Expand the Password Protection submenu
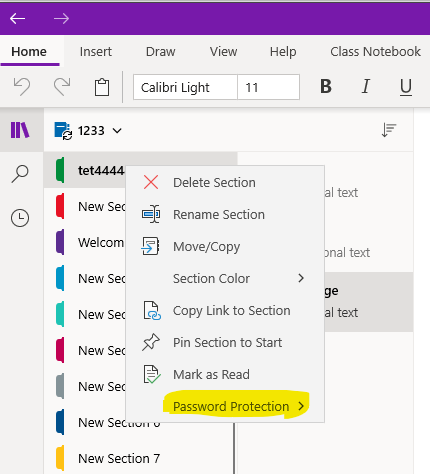Screen dimensions: 430x474 click(225, 406)
